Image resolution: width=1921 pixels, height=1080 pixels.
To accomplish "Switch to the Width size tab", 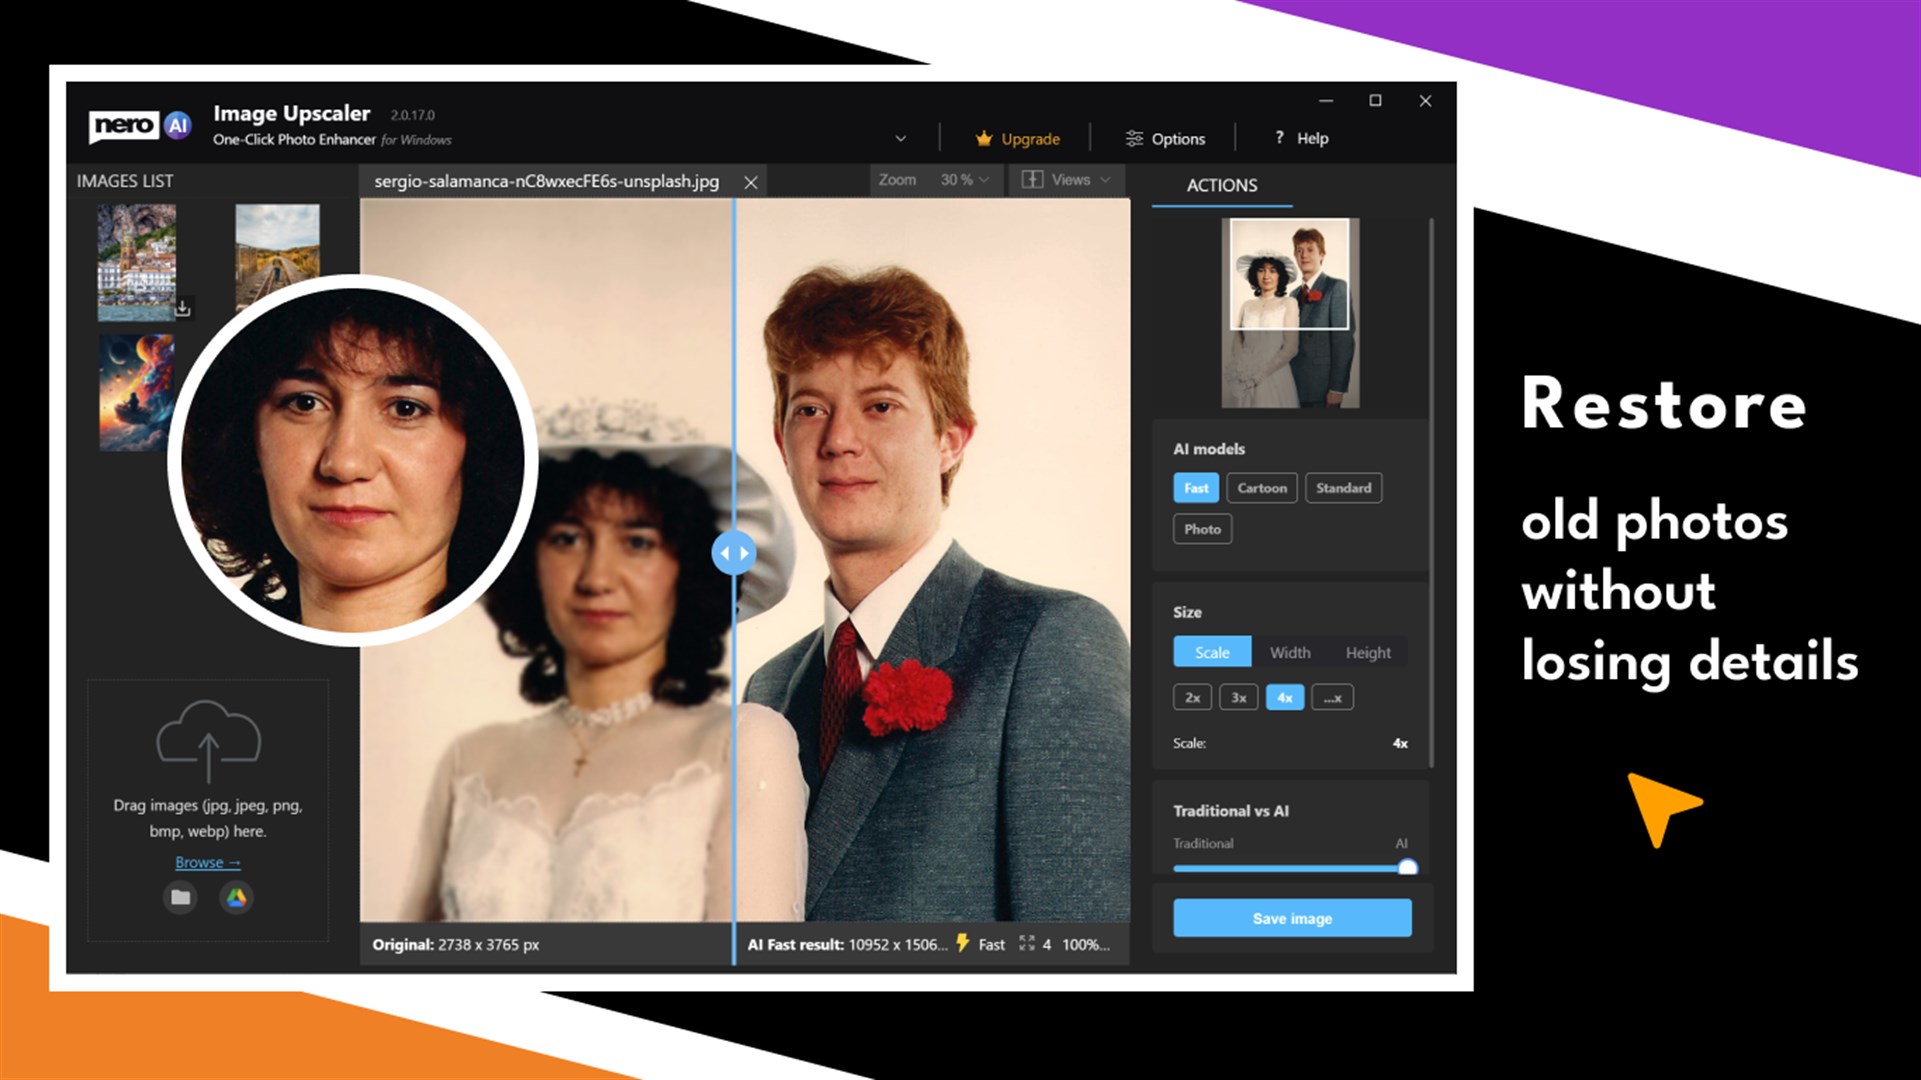I will [x=1289, y=652].
